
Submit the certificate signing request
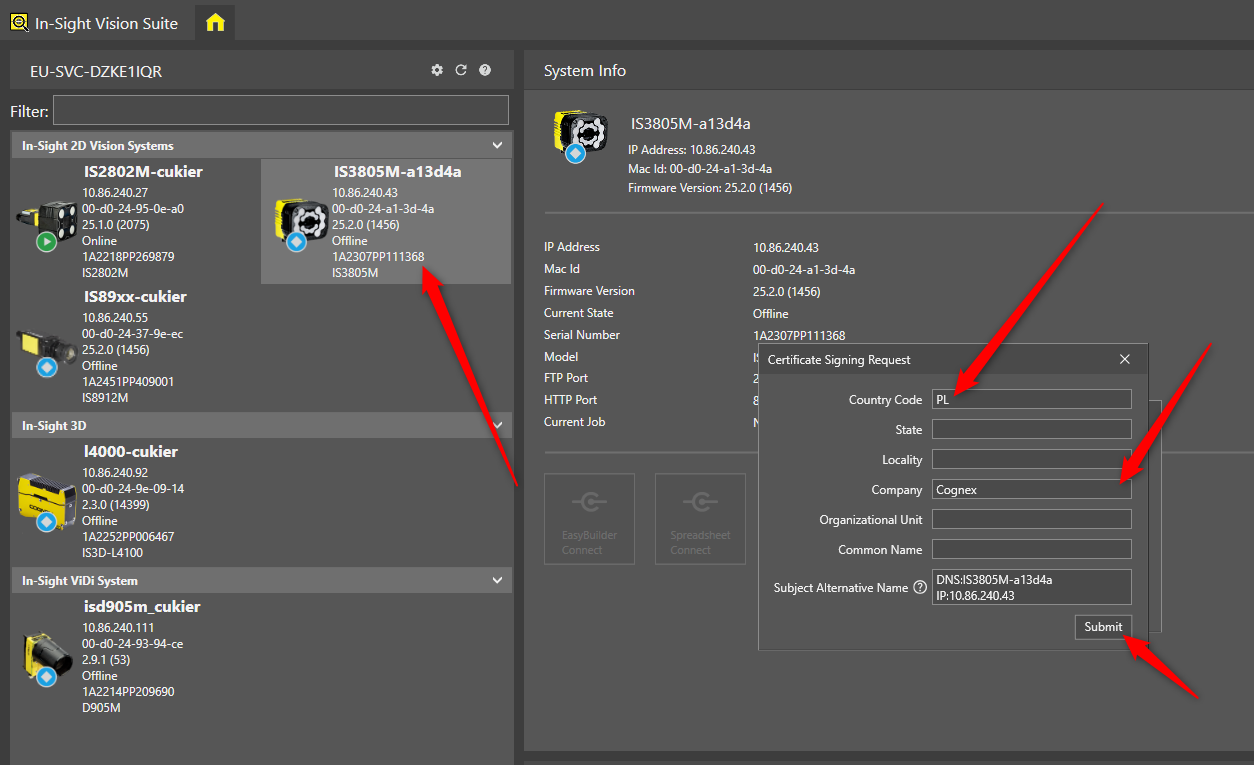click(1103, 627)
